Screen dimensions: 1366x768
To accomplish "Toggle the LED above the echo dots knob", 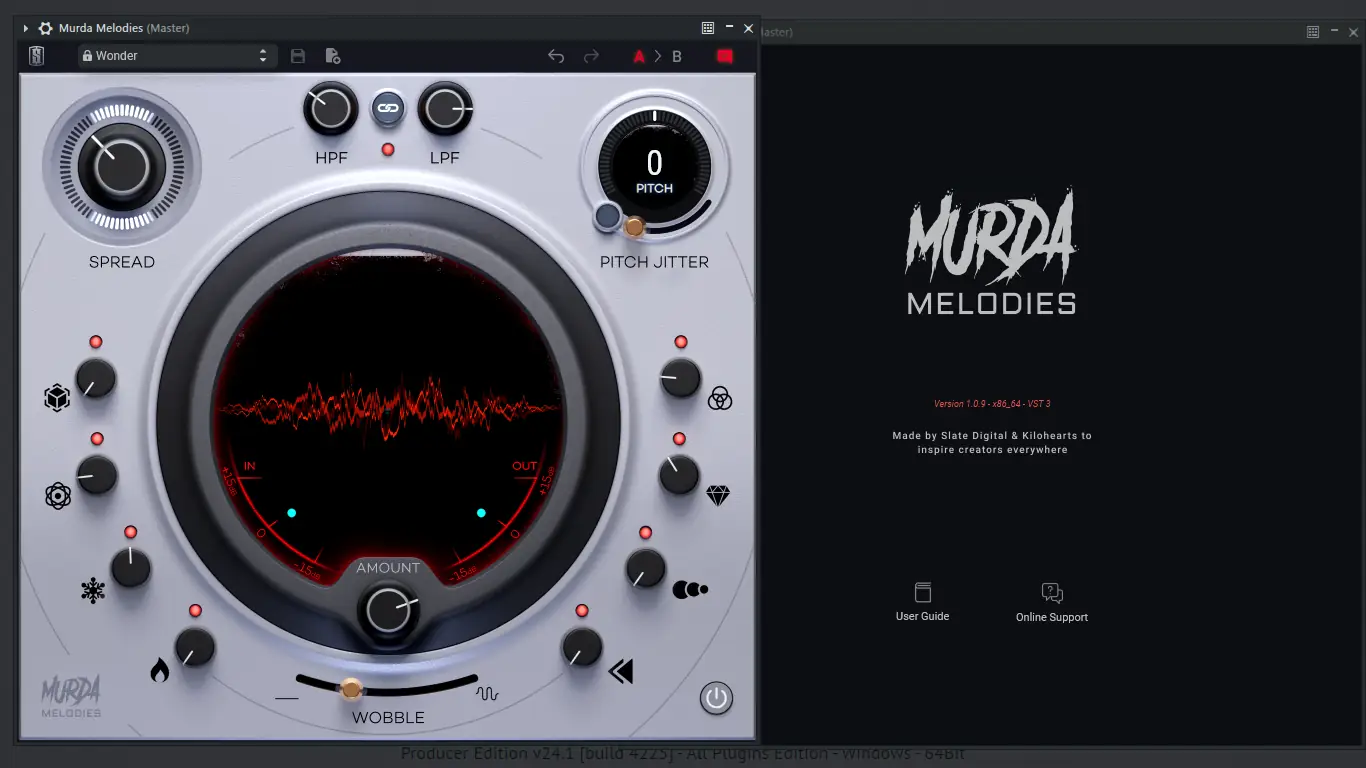I will (645, 533).
